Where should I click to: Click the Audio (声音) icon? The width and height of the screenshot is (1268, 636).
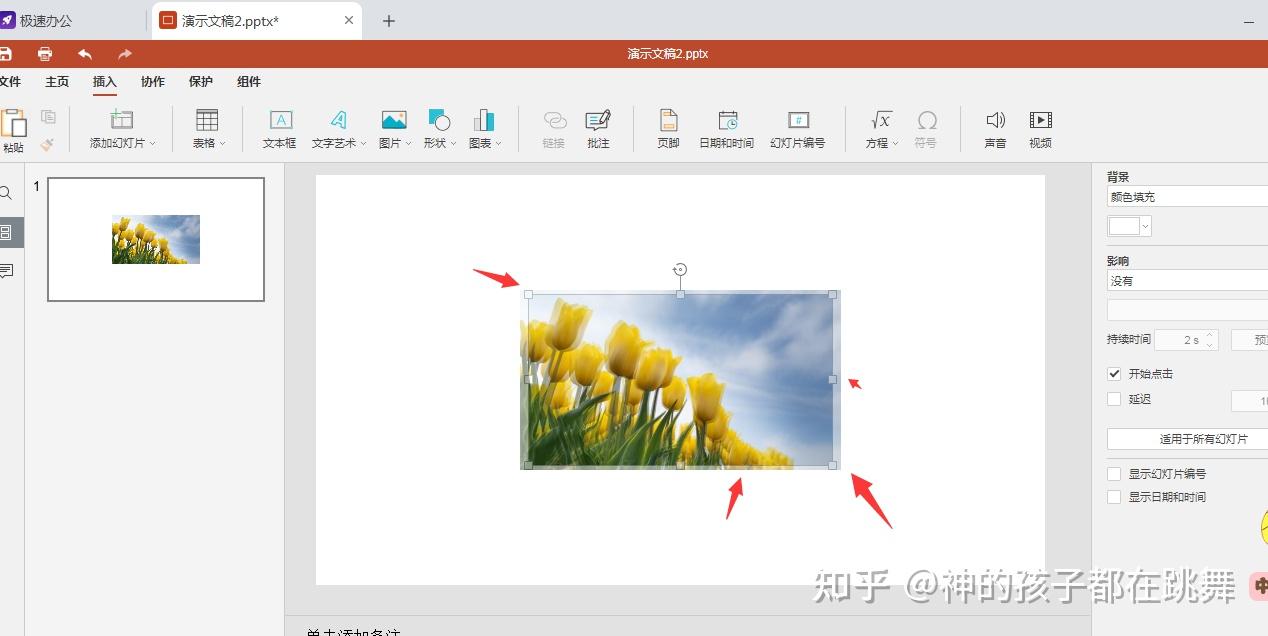point(995,120)
